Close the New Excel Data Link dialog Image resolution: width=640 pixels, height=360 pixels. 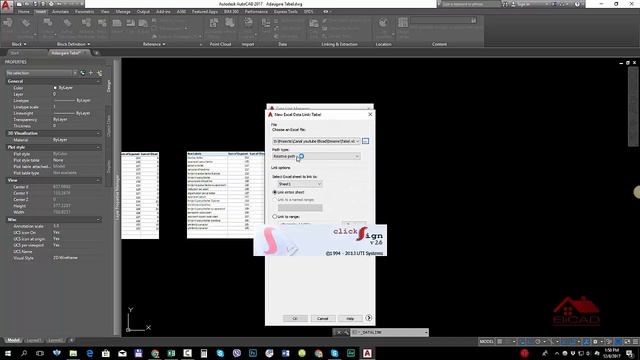(370, 115)
